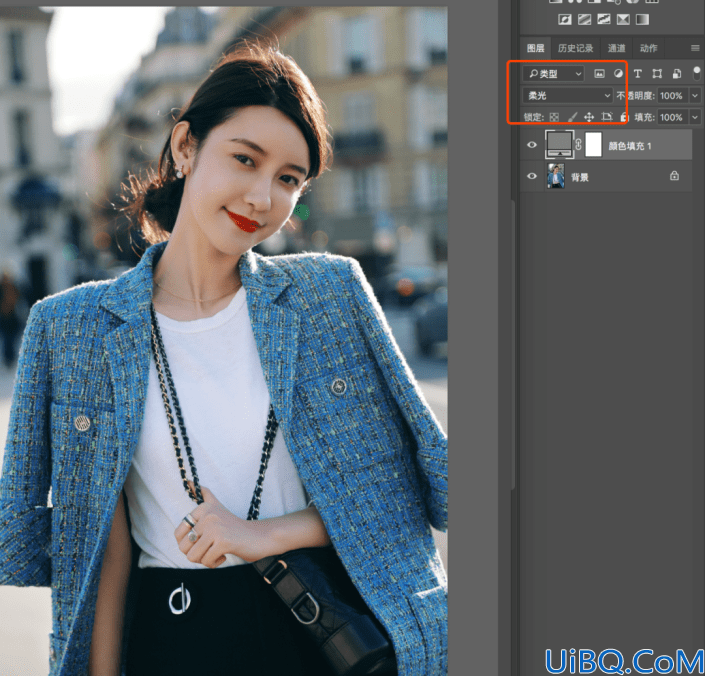Open the 历史记录 (History) tab
Viewport: 705px width, 676px height.
tap(575, 48)
